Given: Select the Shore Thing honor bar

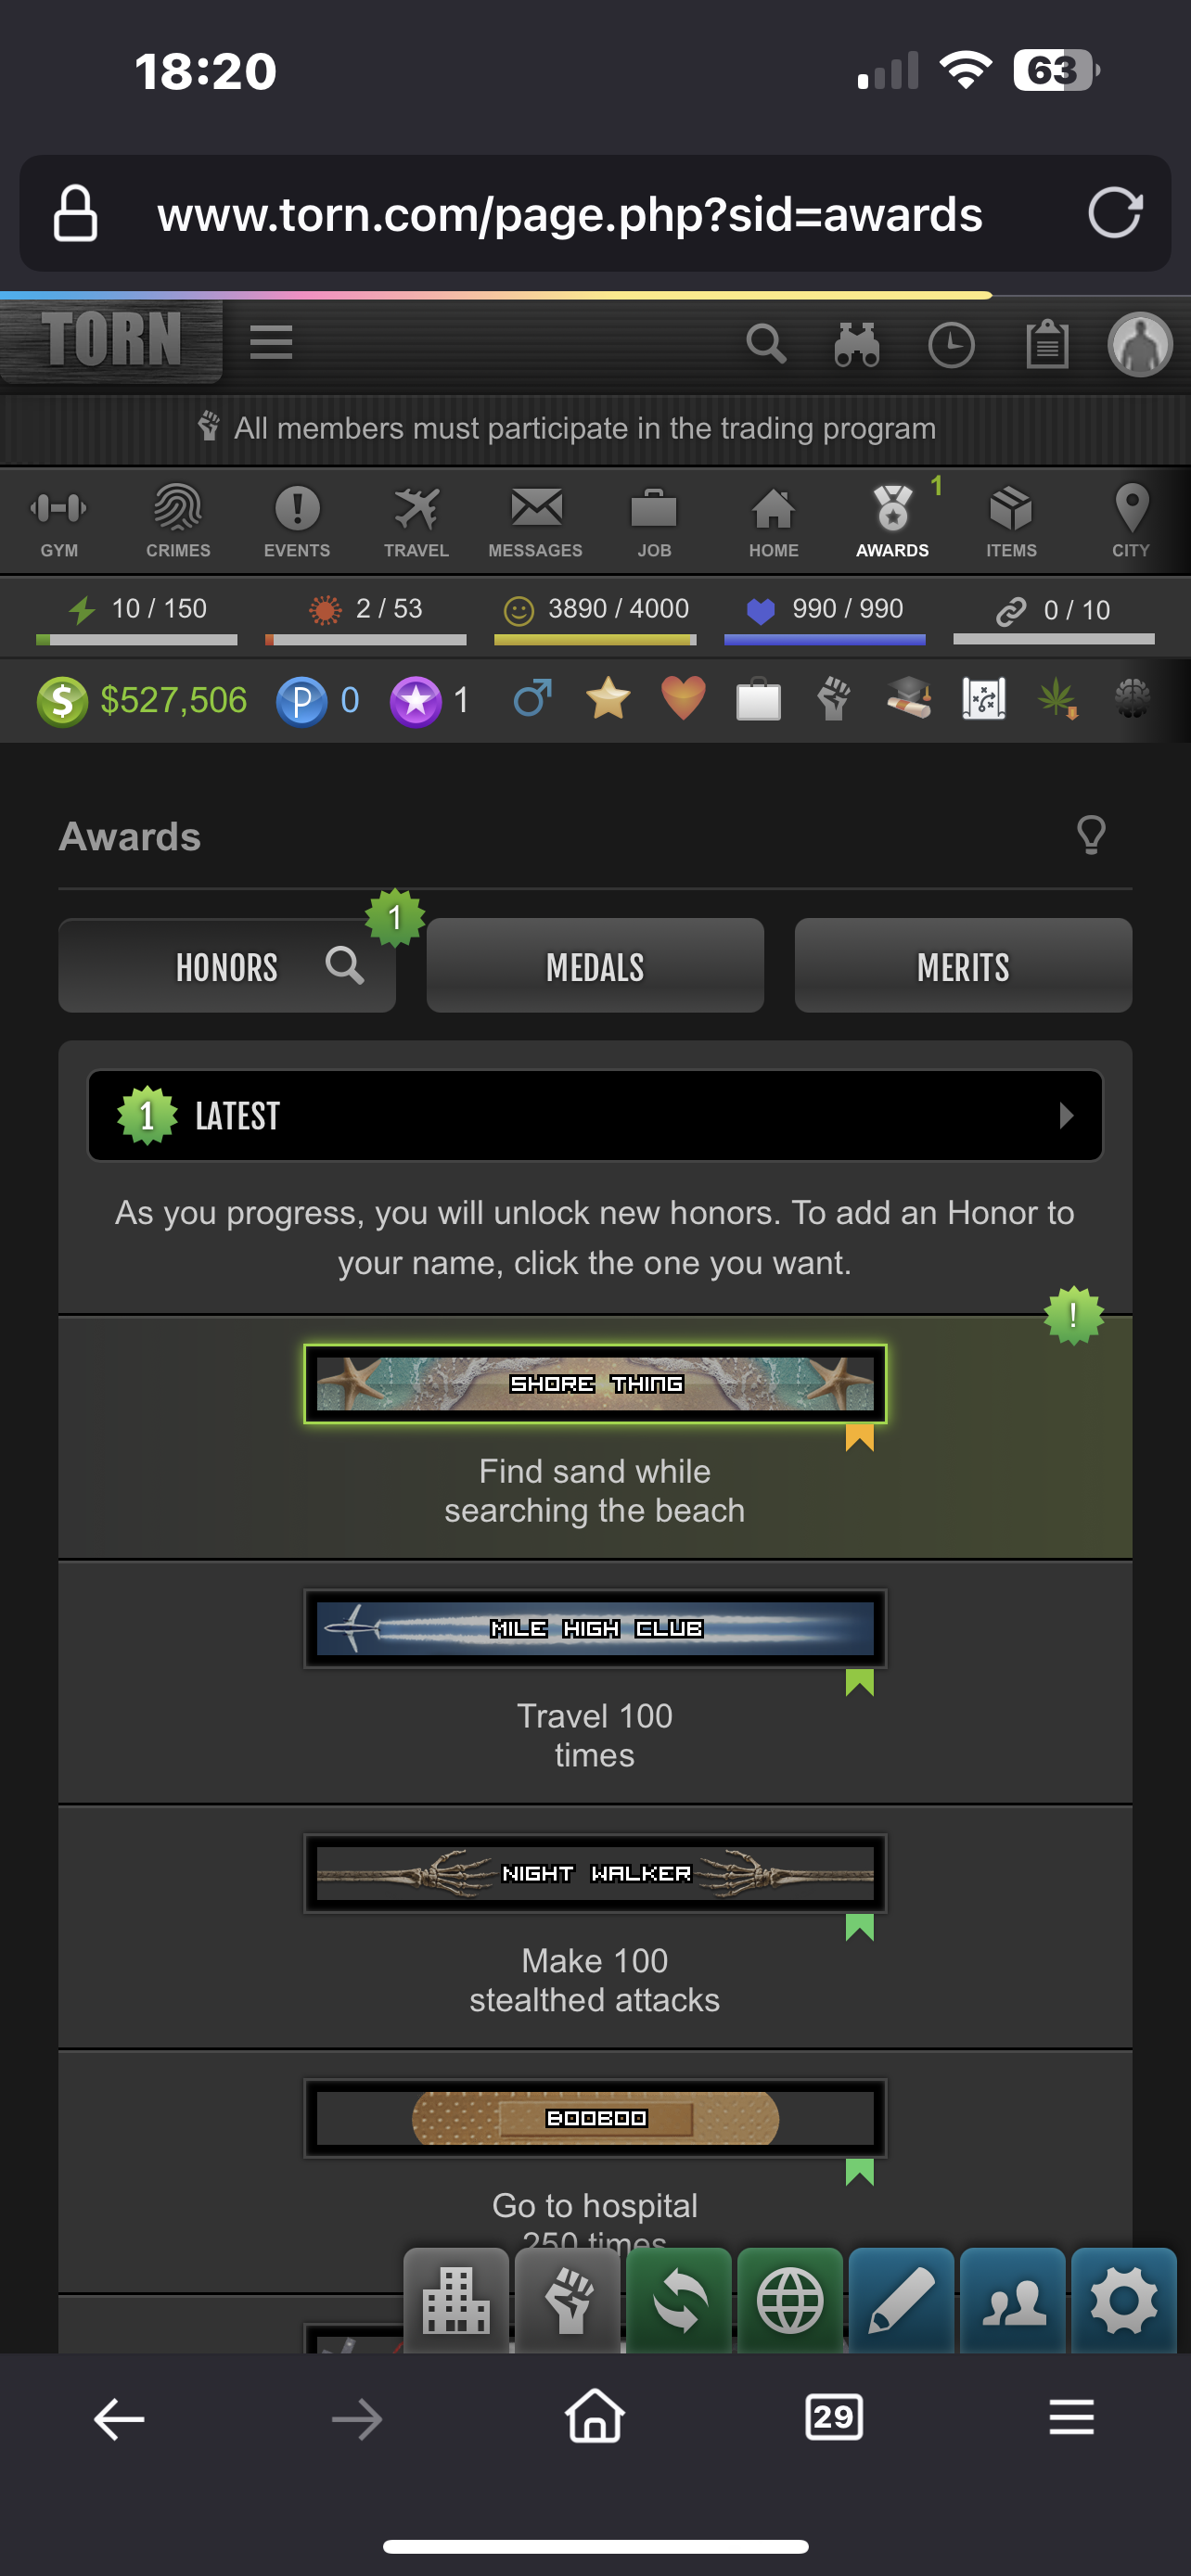Looking at the screenshot, I should [595, 1383].
